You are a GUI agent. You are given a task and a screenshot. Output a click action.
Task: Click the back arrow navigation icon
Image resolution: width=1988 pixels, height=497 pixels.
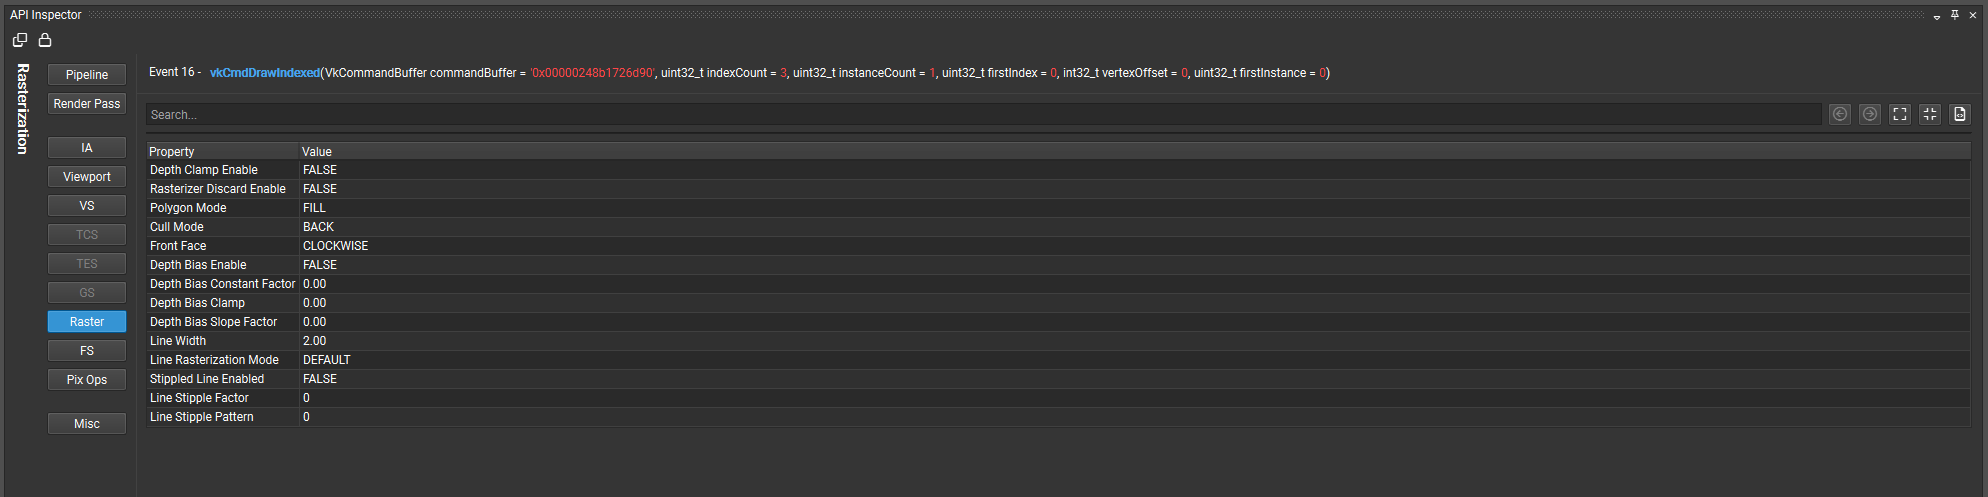pos(1840,114)
